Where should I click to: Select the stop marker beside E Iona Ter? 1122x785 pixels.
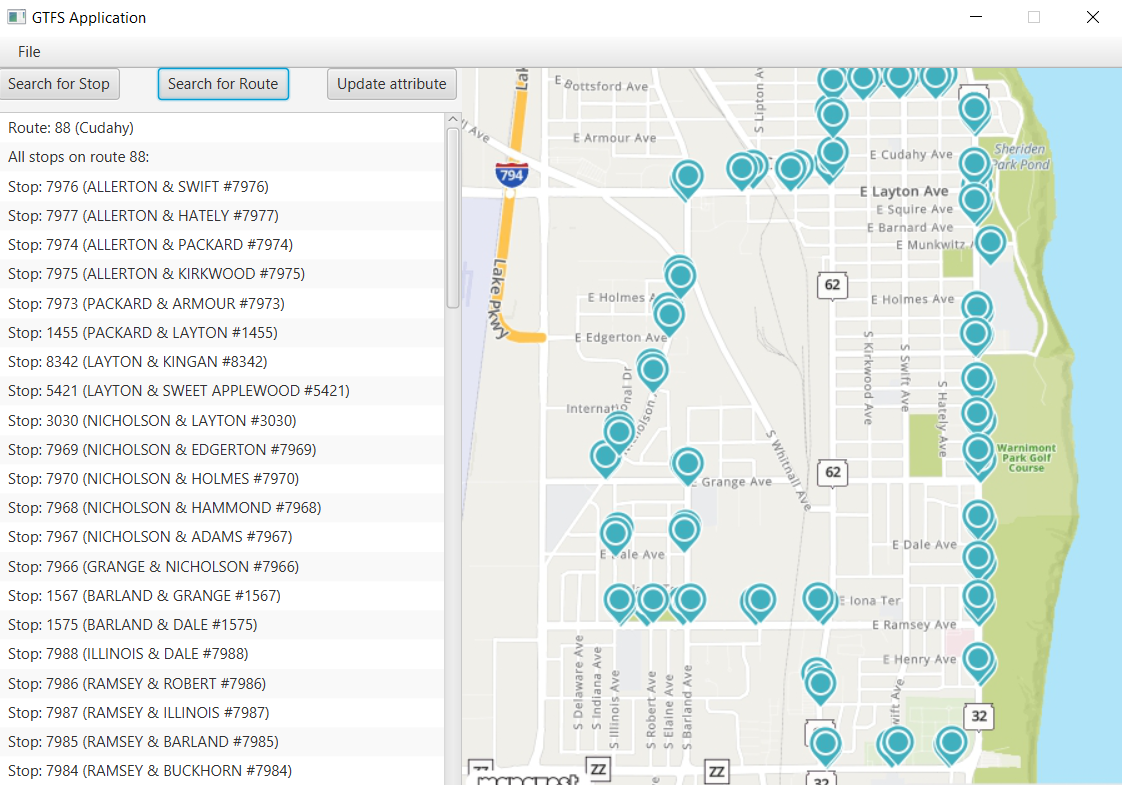tap(819, 599)
